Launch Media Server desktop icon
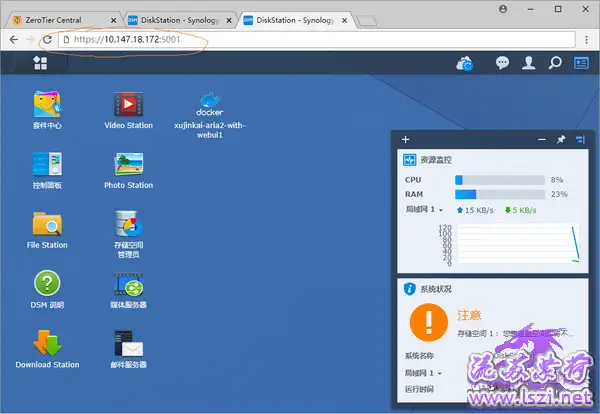 click(129, 290)
